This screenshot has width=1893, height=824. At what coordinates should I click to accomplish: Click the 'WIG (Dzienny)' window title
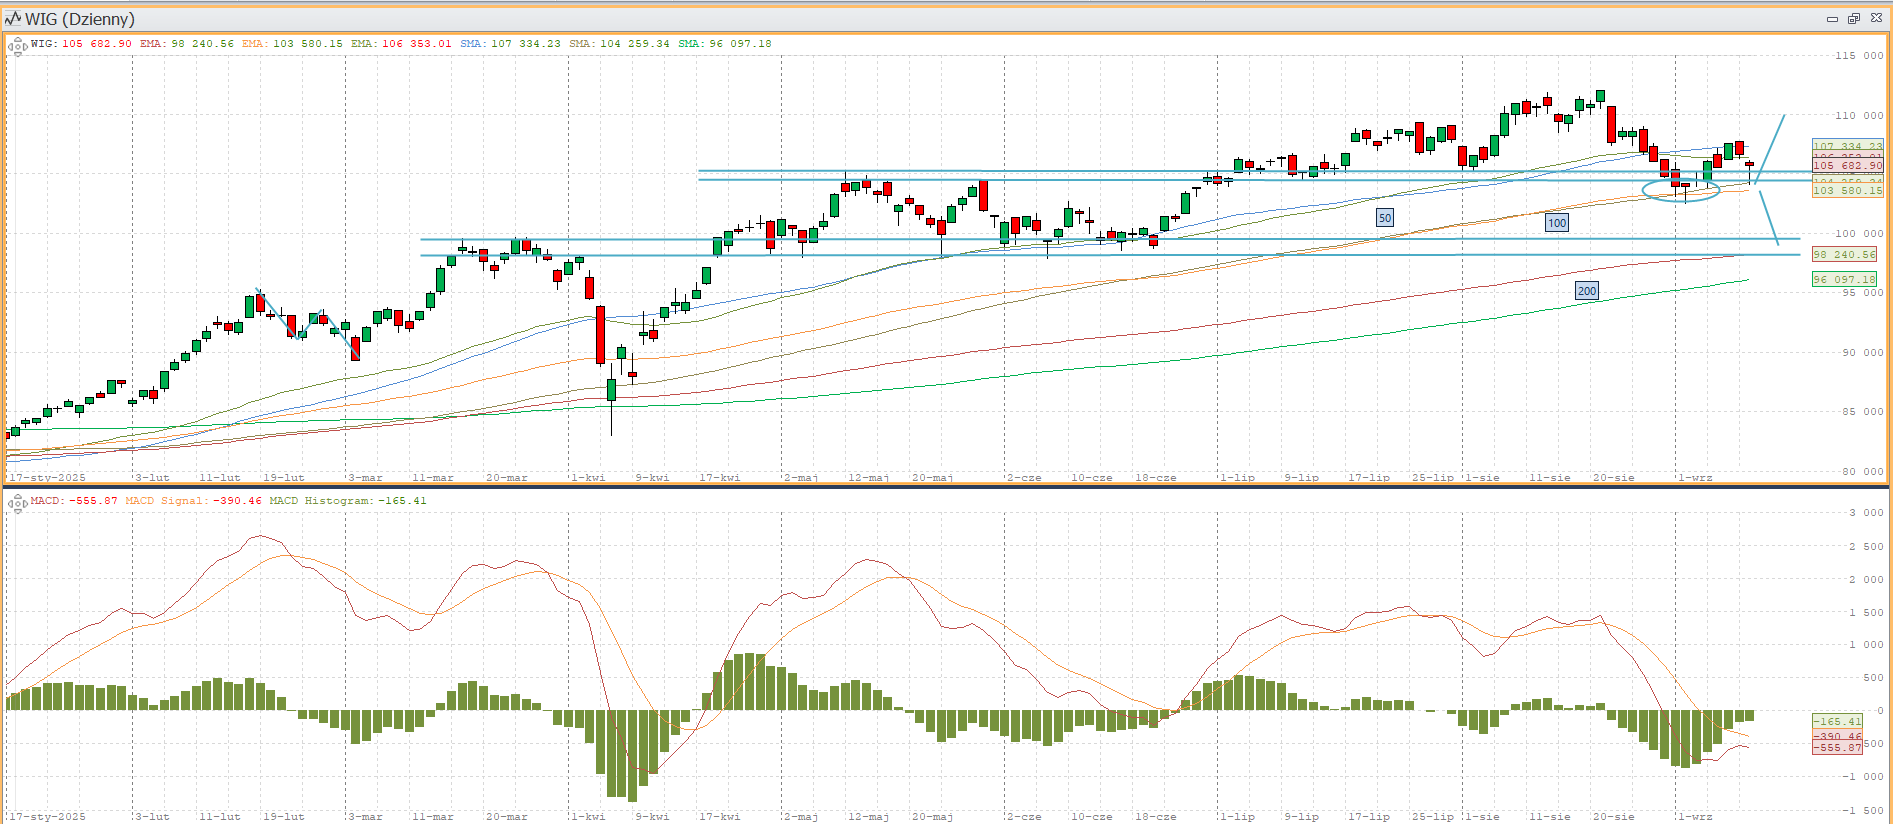[80, 19]
